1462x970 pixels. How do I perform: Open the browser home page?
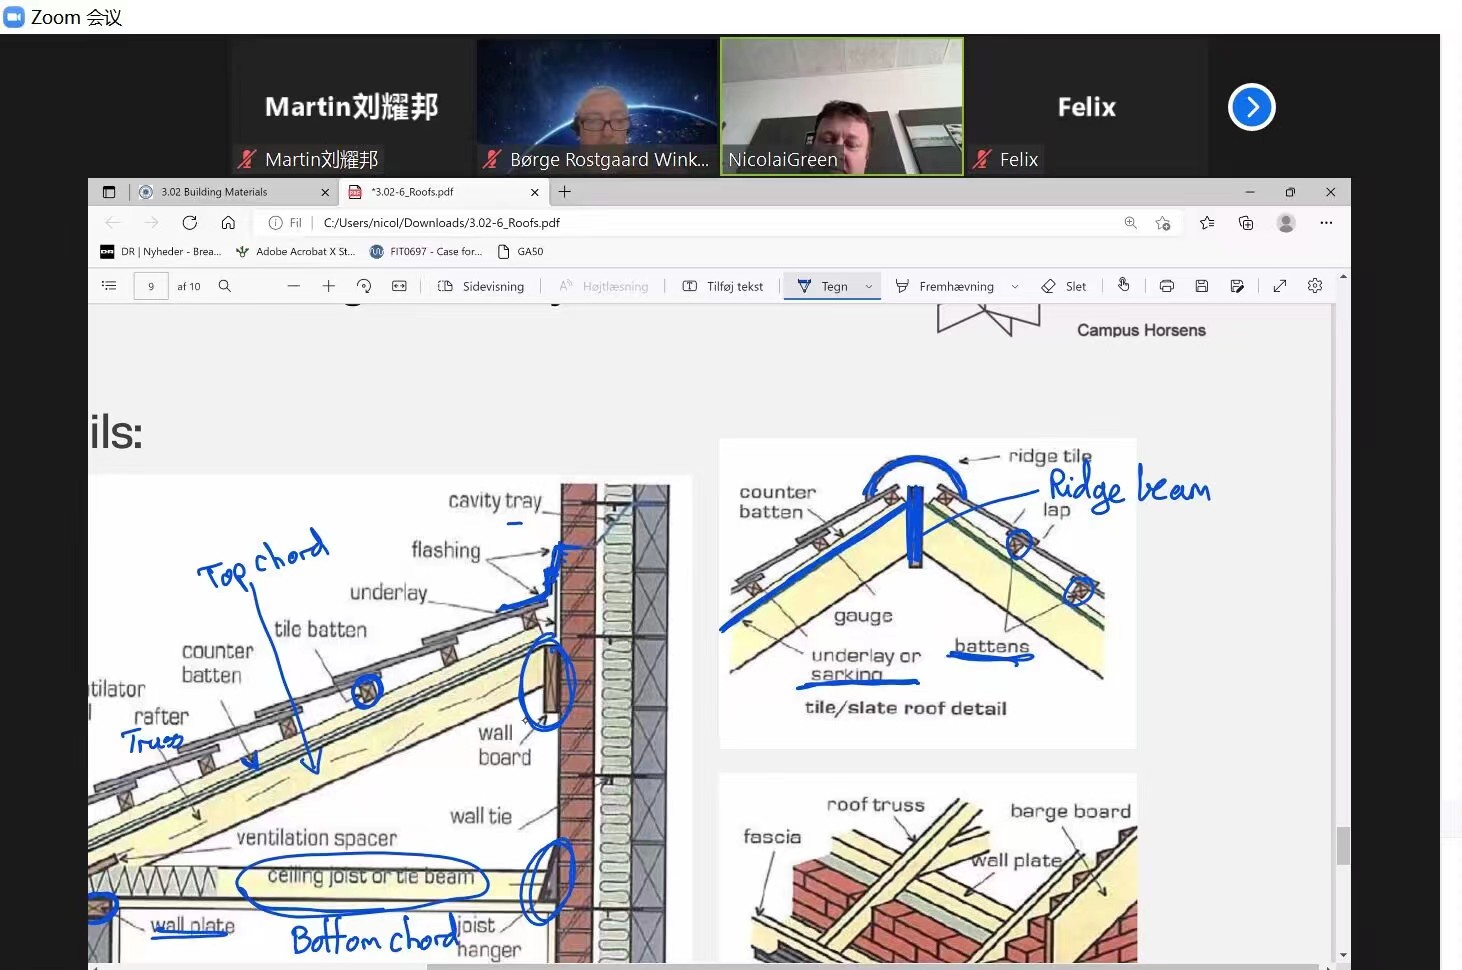coord(228,222)
